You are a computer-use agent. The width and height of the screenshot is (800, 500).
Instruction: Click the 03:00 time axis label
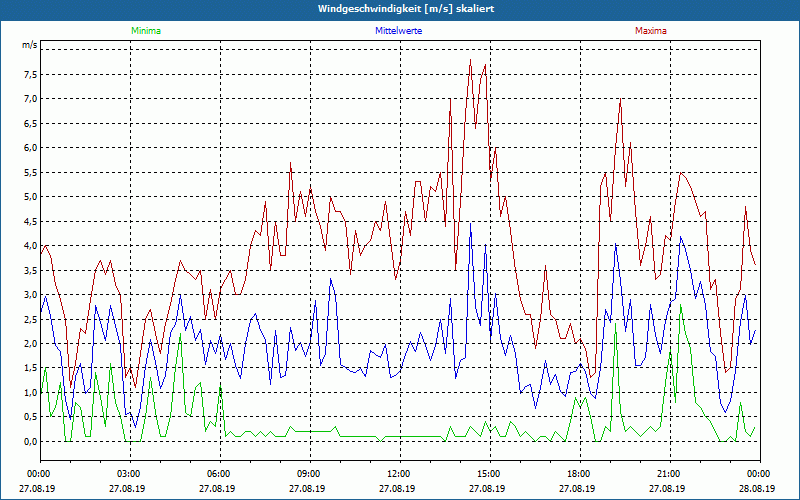coord(131,474)
